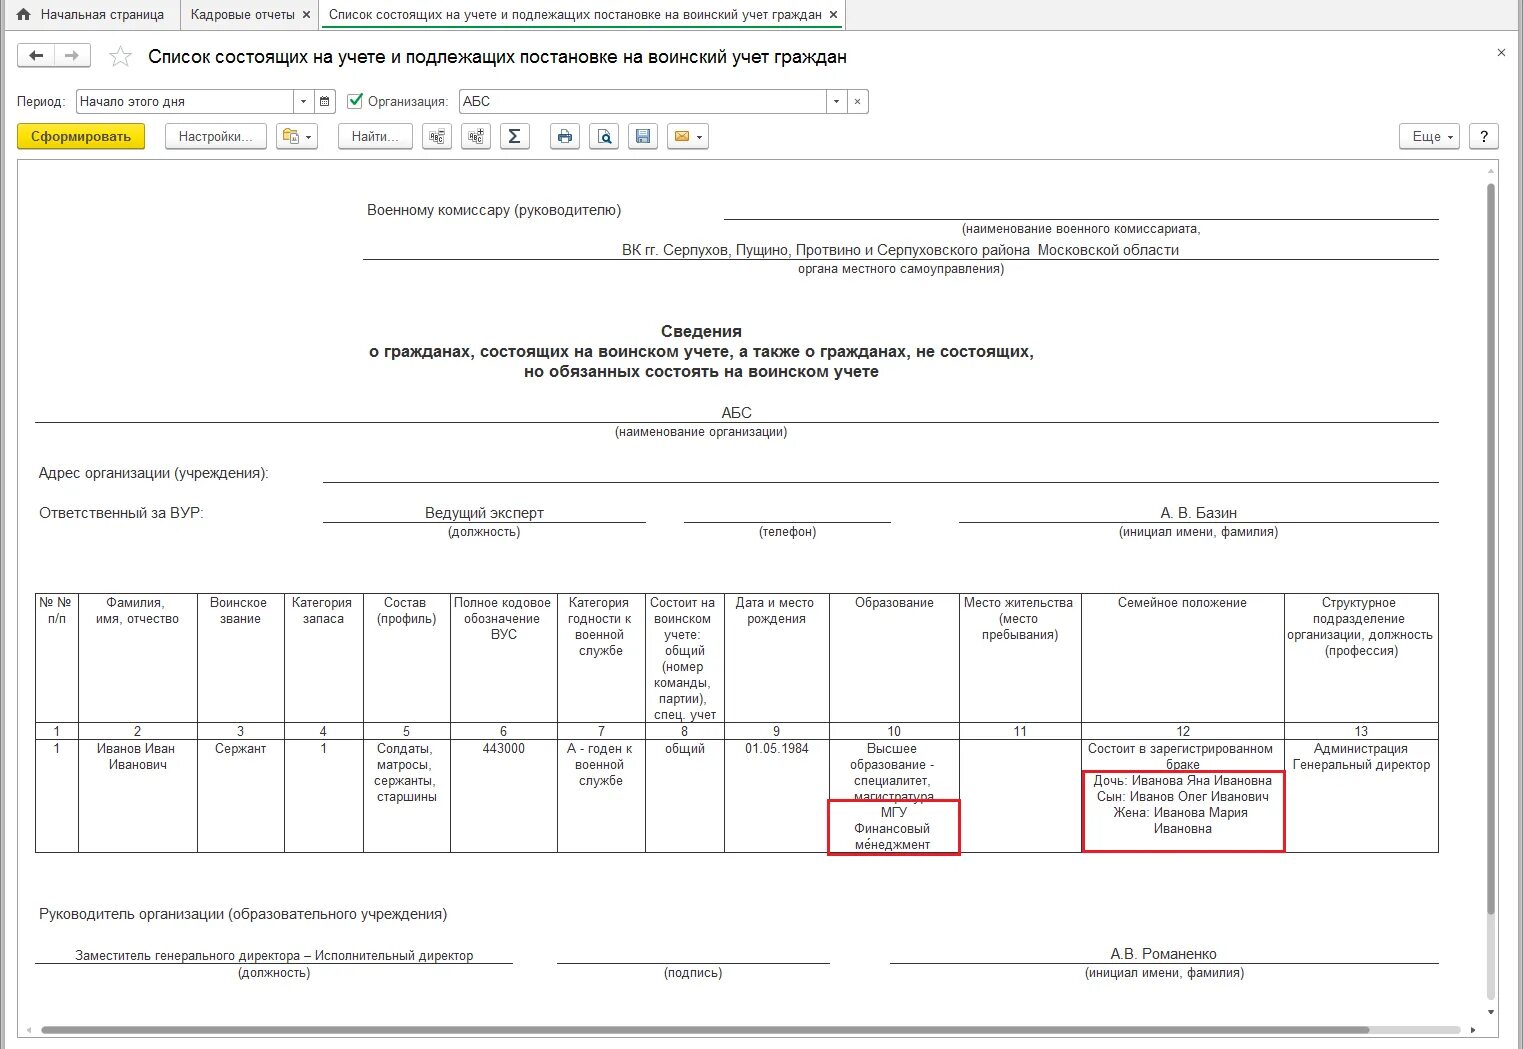Screen dimensions: 1523x1049
Task: Add report to favorites with the star
Action: tap(120, 57)
